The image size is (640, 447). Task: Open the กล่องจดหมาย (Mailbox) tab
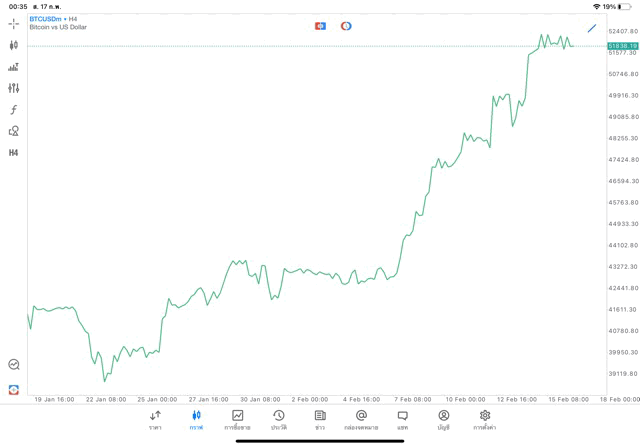pyautogui.click(x=361, y=420)
